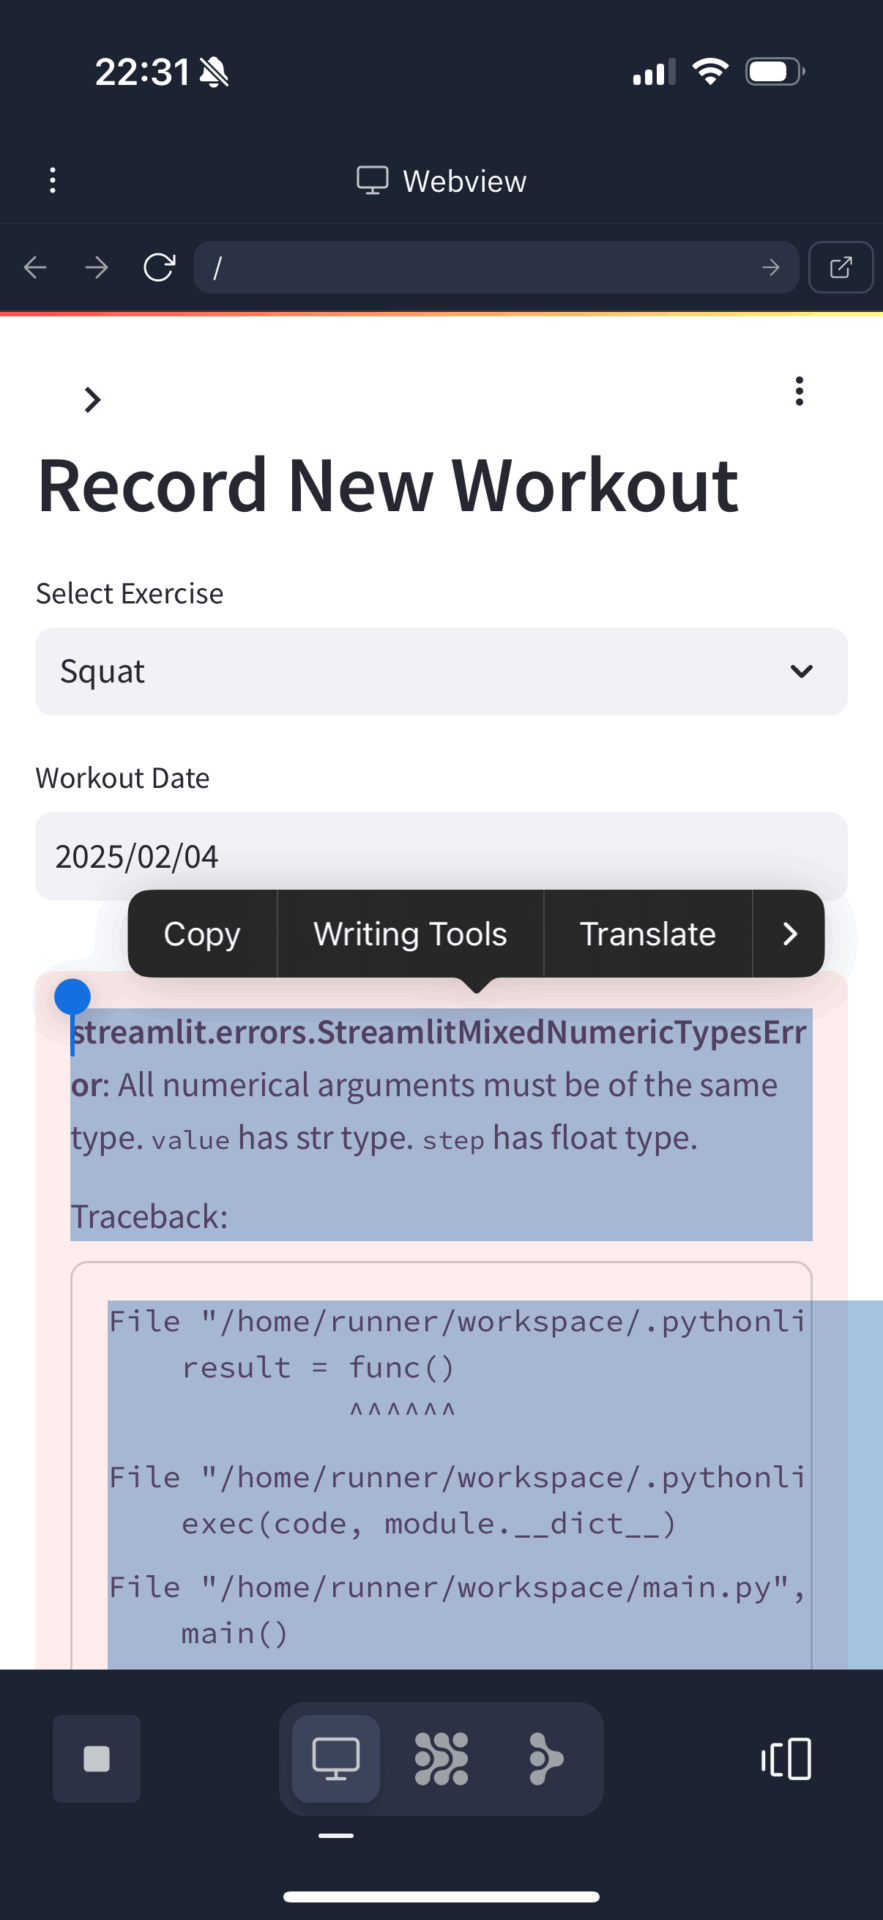
Task: Switch to the Webview monitor tab
Action: (x=336, y=1759)
